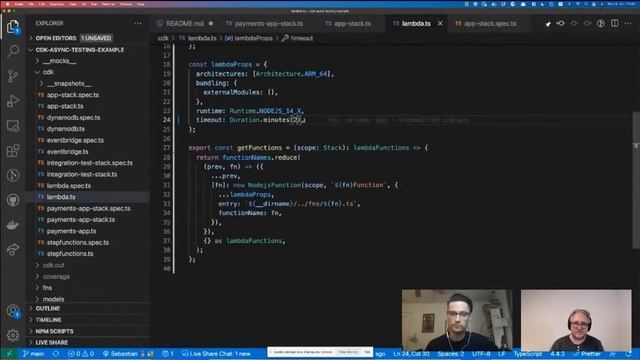This screenshot has width=640, height=360.
Task: Open lambda.spec.ts in the explorer
Action: 69,186
